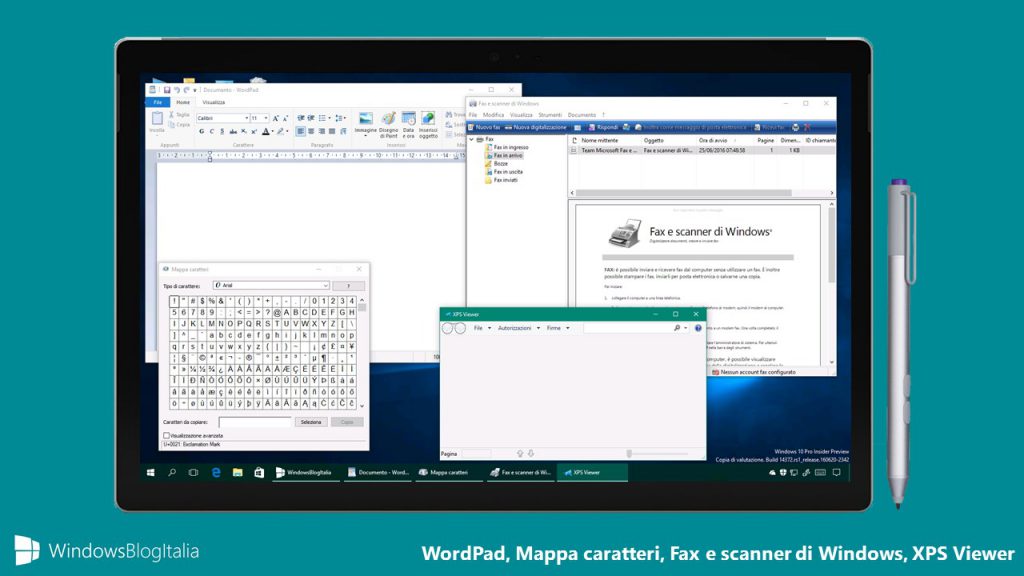Screen dimensions: 1024x576
Task: Open the Visualizza menu in Fax e scanner
Action: click(x=521, y=115)
